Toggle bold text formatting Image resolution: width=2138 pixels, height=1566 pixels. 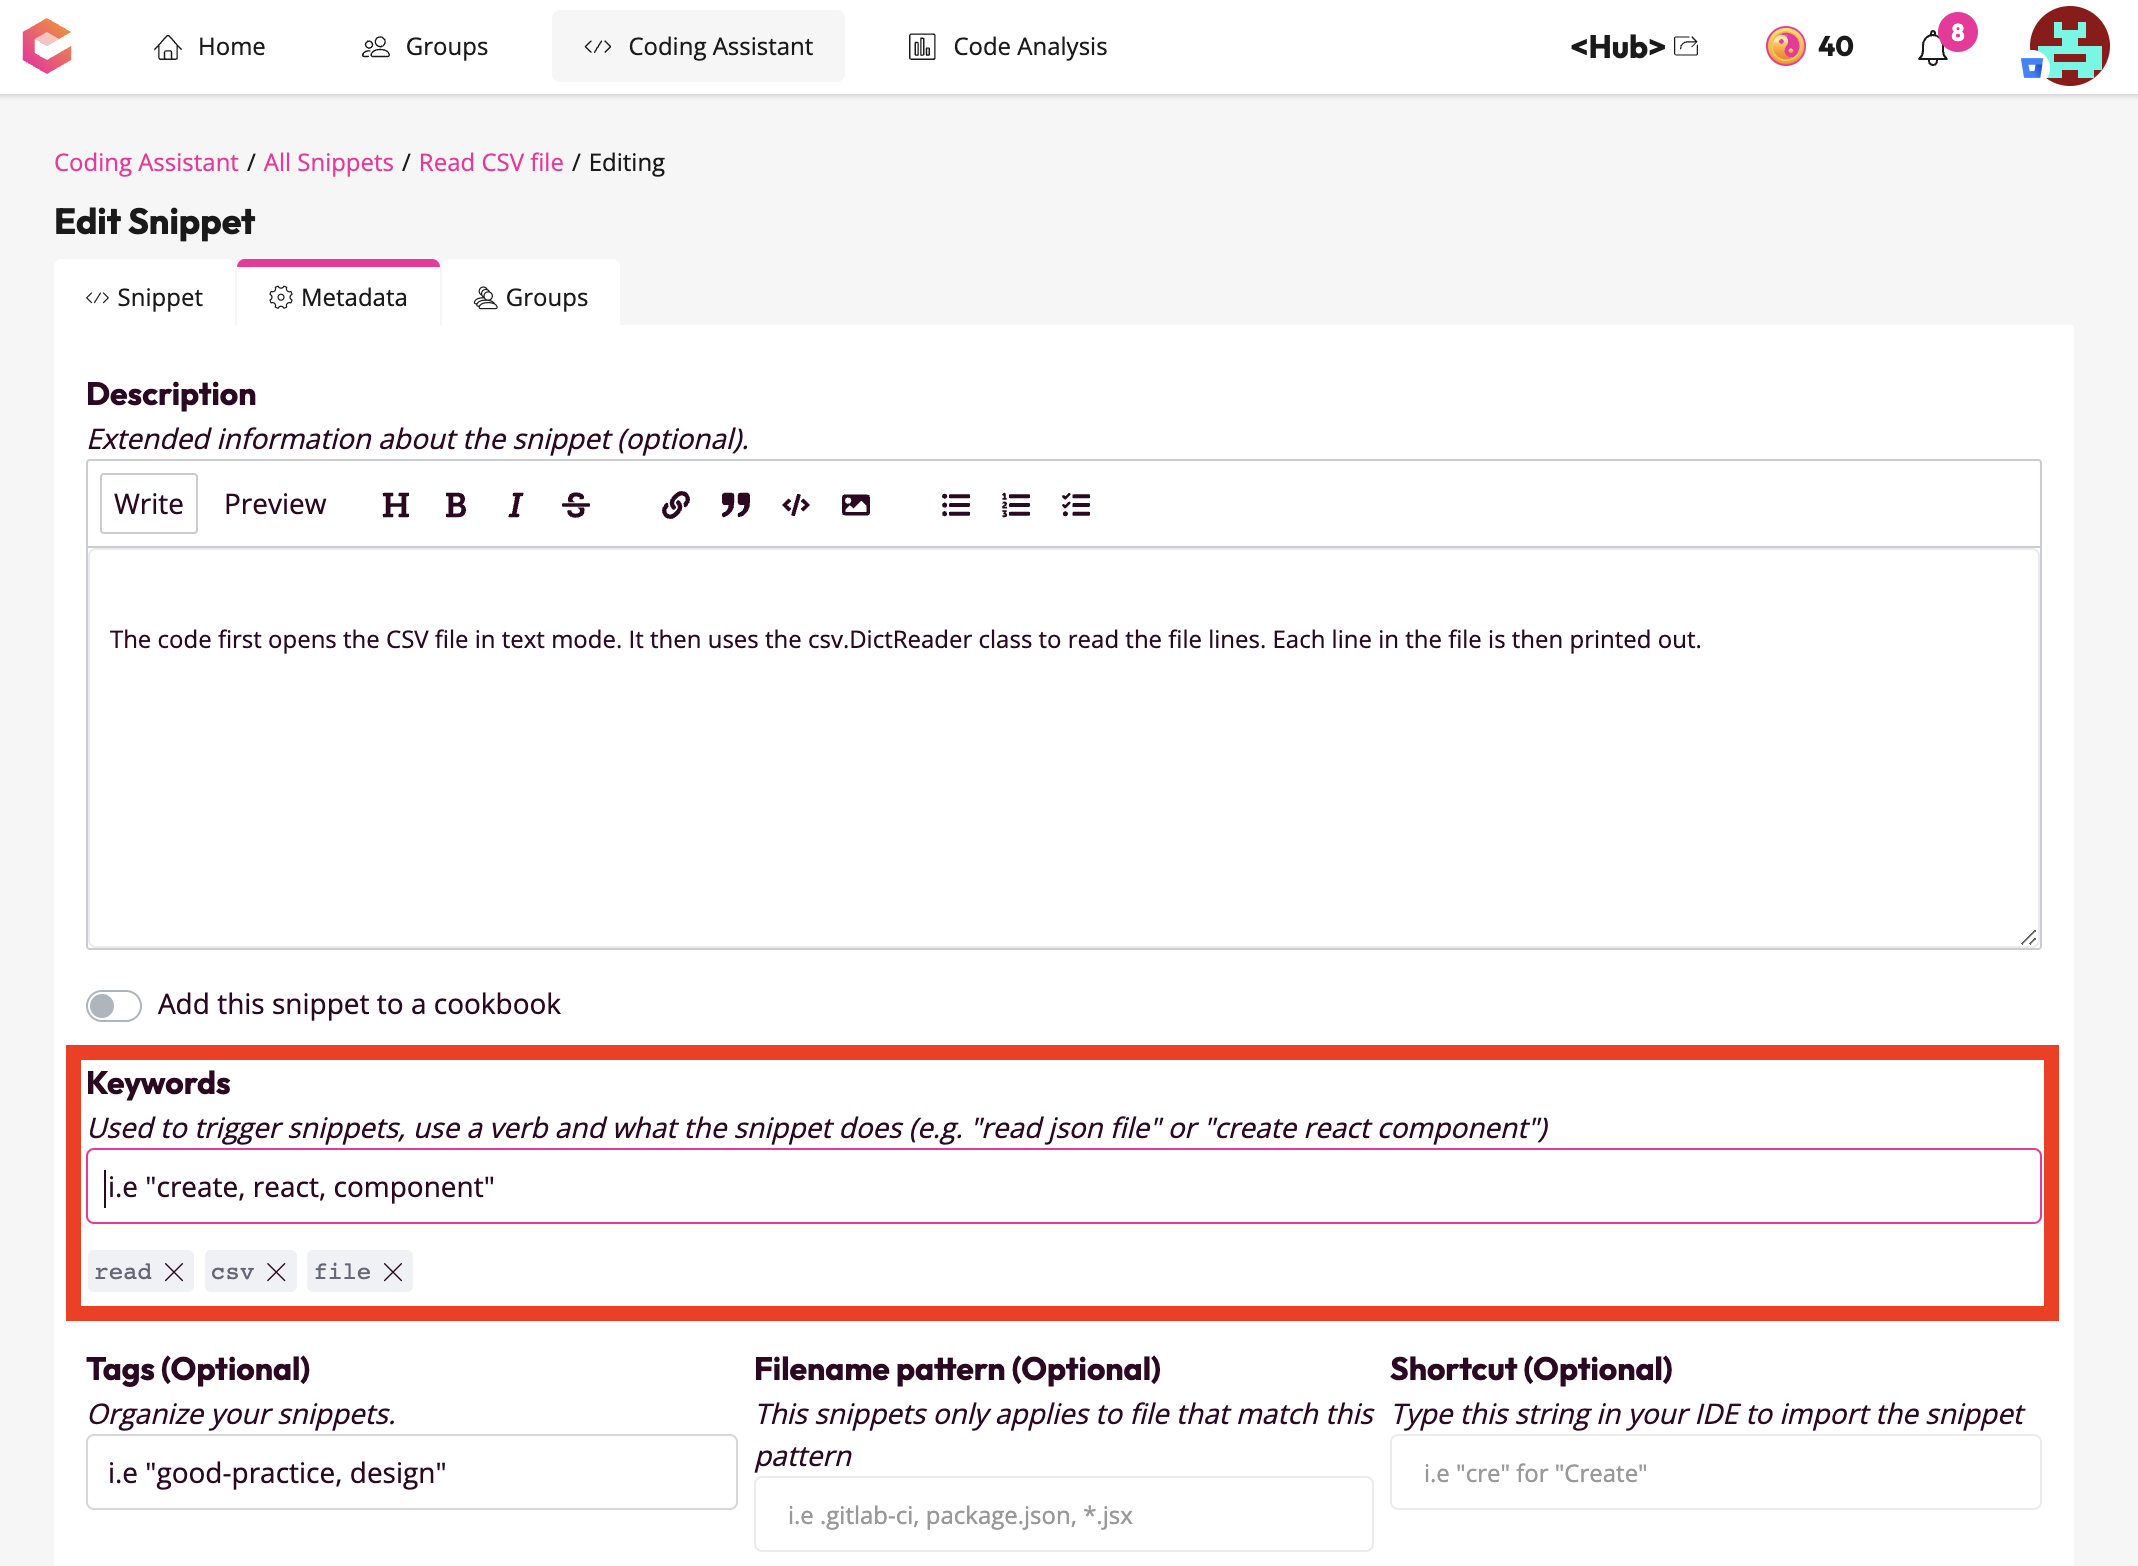pos(455,505)
